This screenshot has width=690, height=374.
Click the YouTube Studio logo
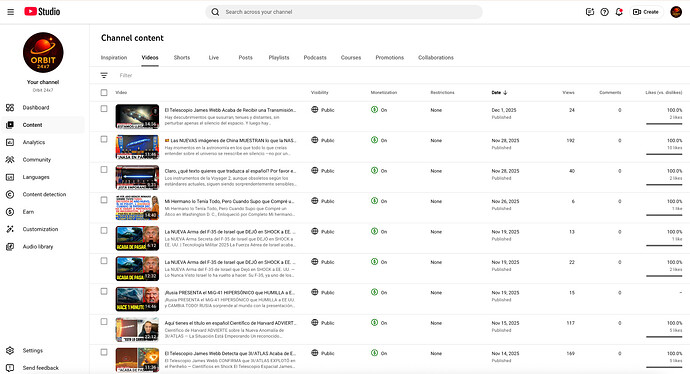(42, 11)
